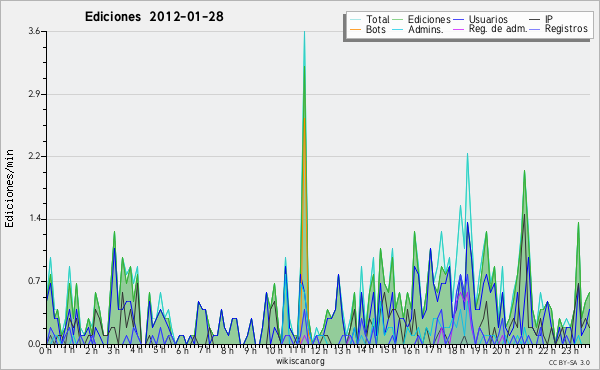Click the '21 h' x-axis label
600x370 pixels.
point(523,351)
